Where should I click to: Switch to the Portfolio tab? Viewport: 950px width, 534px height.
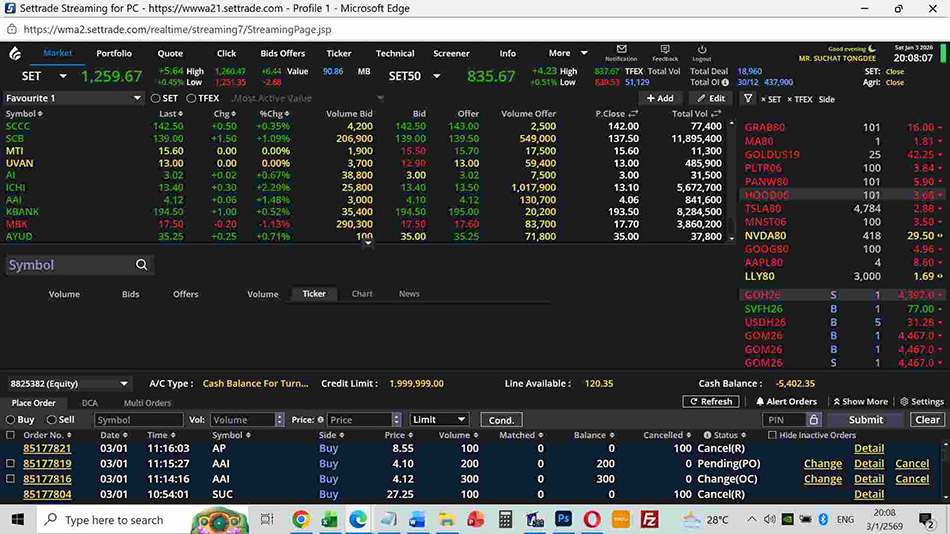(x=114, y=53)
